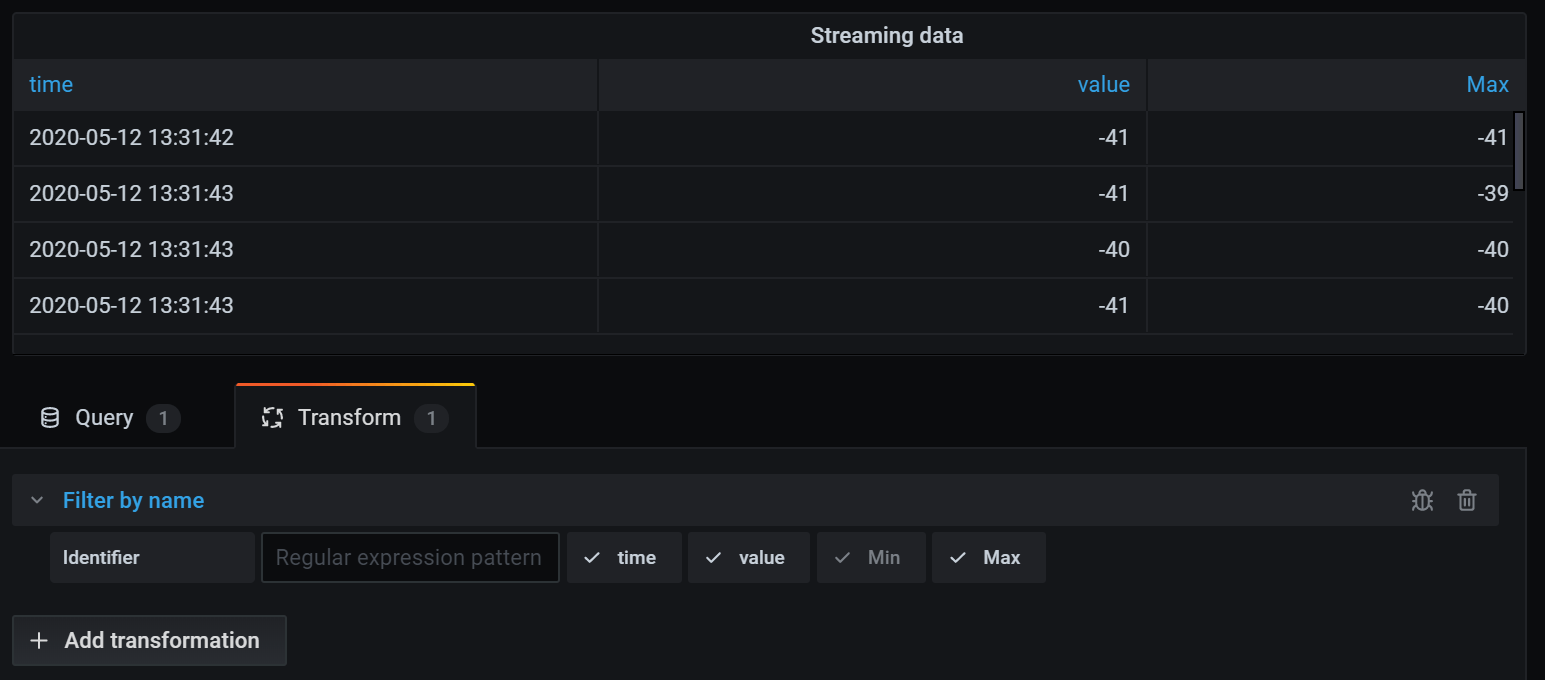Sort the table by the value column
The height and width of the screenshot is (680, 1545).
[1103, 84]
